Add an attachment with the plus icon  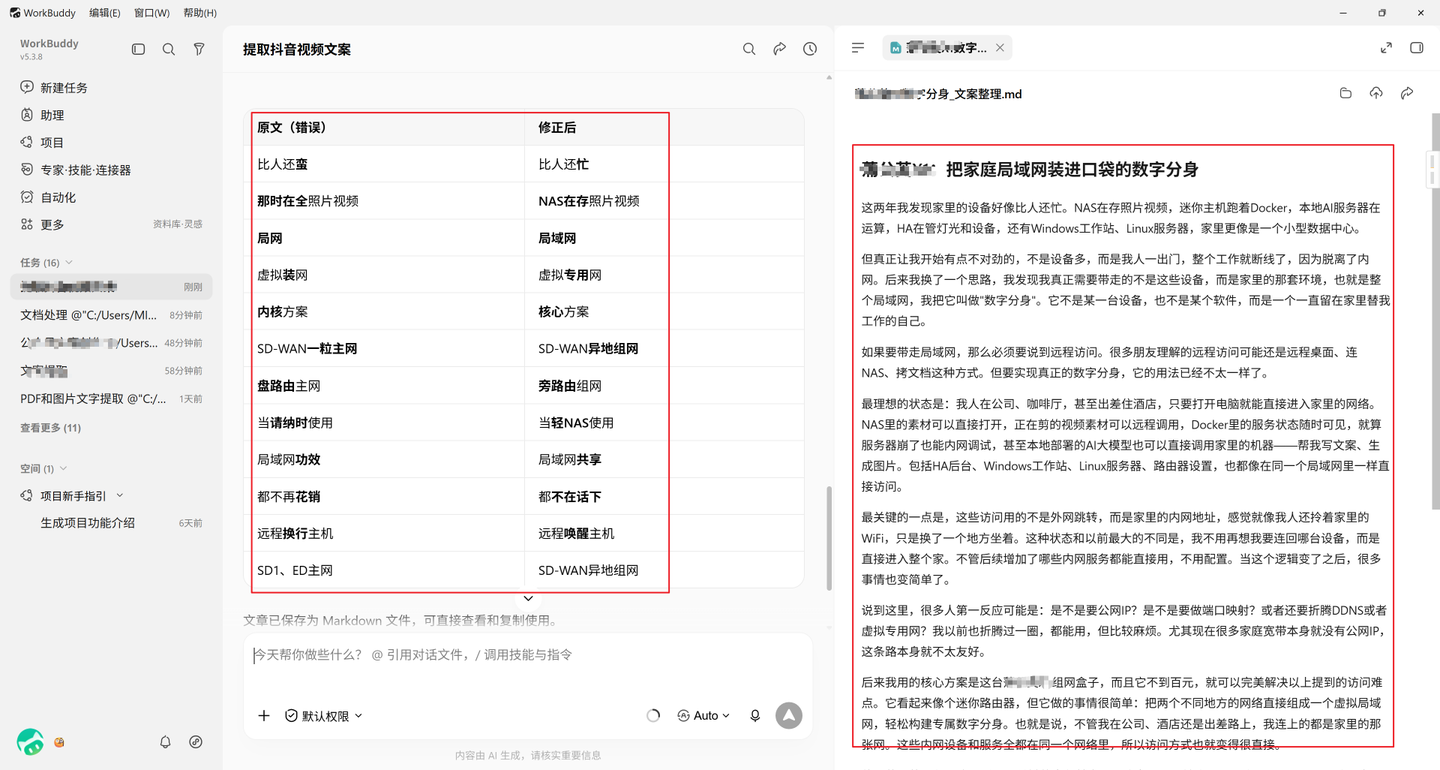pos(264,716)
